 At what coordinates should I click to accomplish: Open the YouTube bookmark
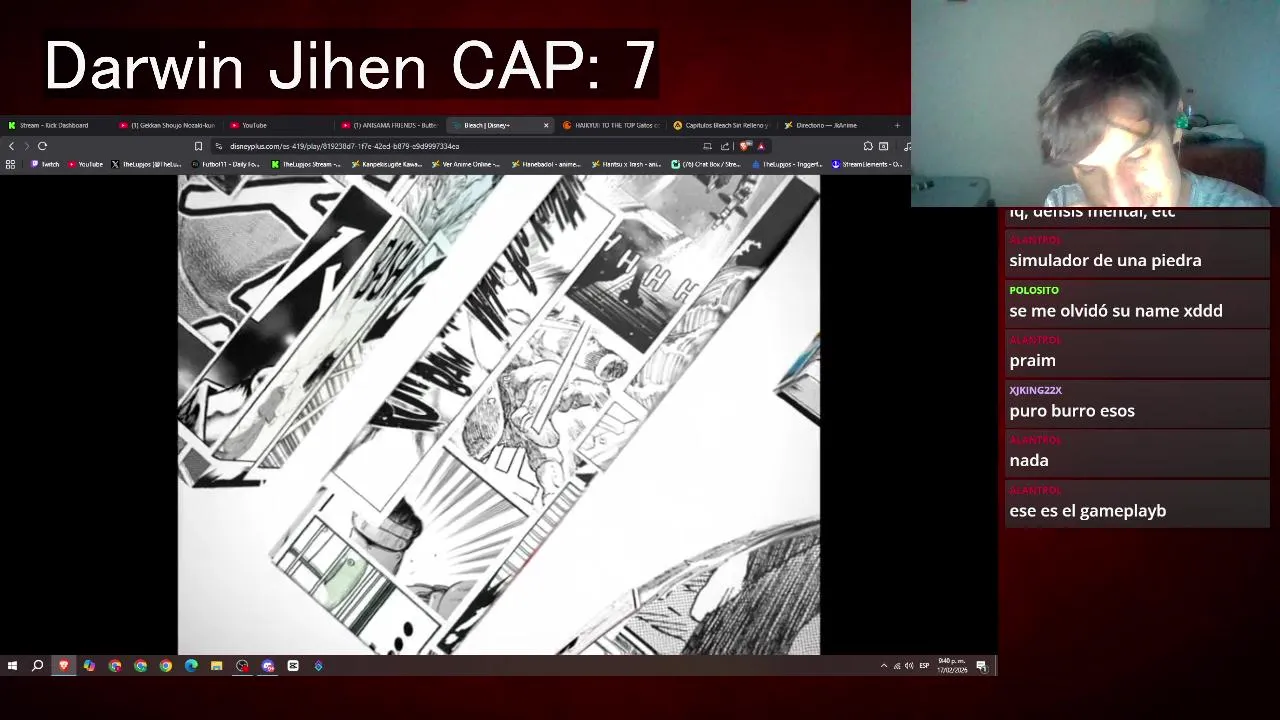[86, 164]
